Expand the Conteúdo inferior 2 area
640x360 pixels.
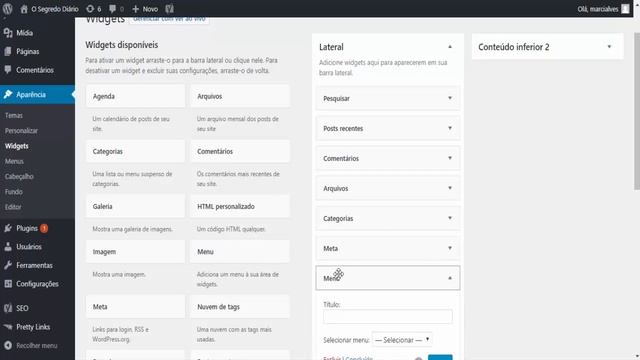coord(609,47)
